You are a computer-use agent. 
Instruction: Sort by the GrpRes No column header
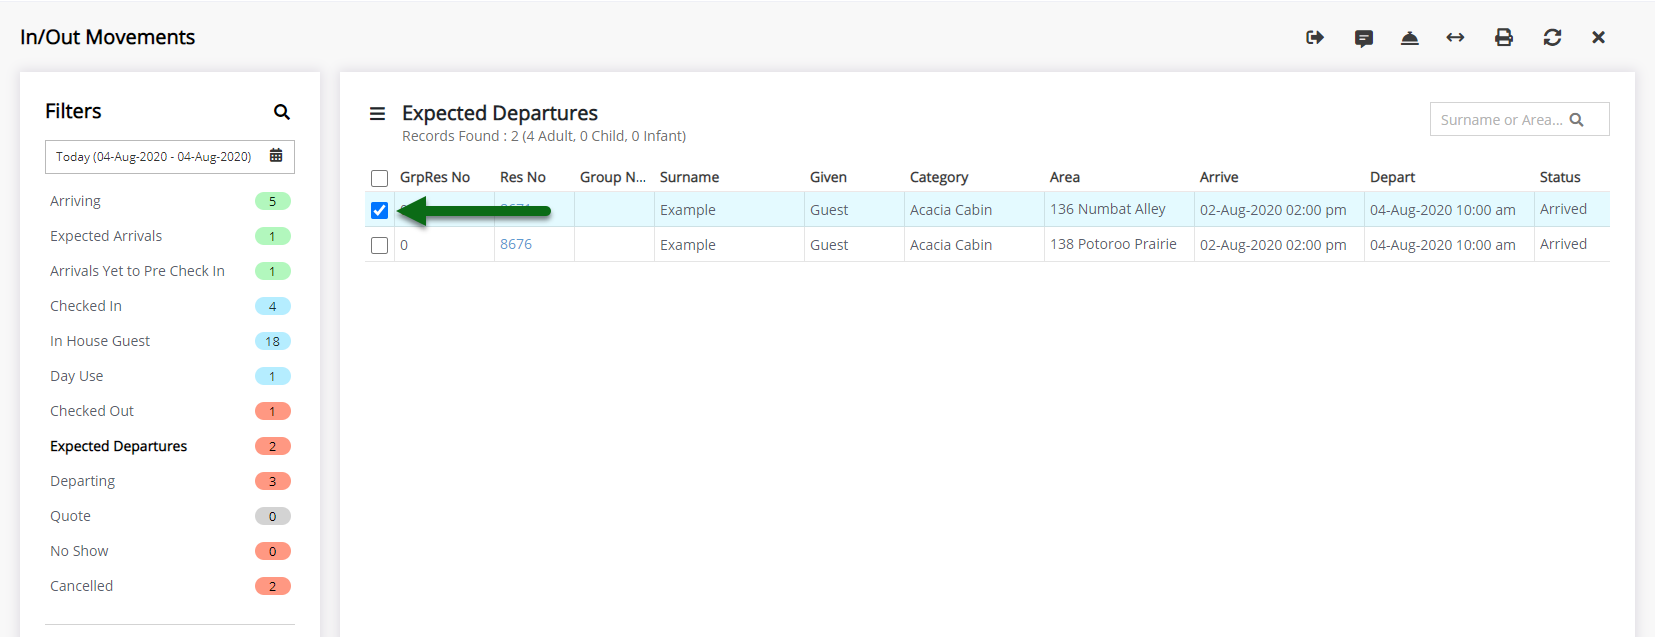[435, 177]
